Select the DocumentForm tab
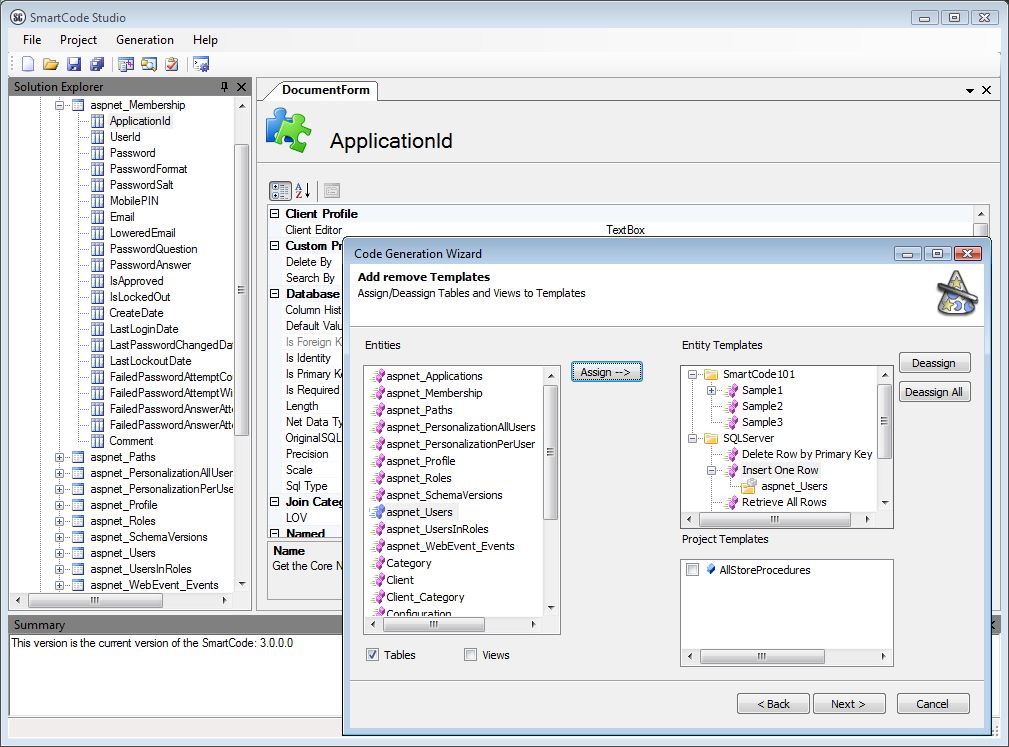The height and width of the screenshot is (747, 1009). [326, 90]
